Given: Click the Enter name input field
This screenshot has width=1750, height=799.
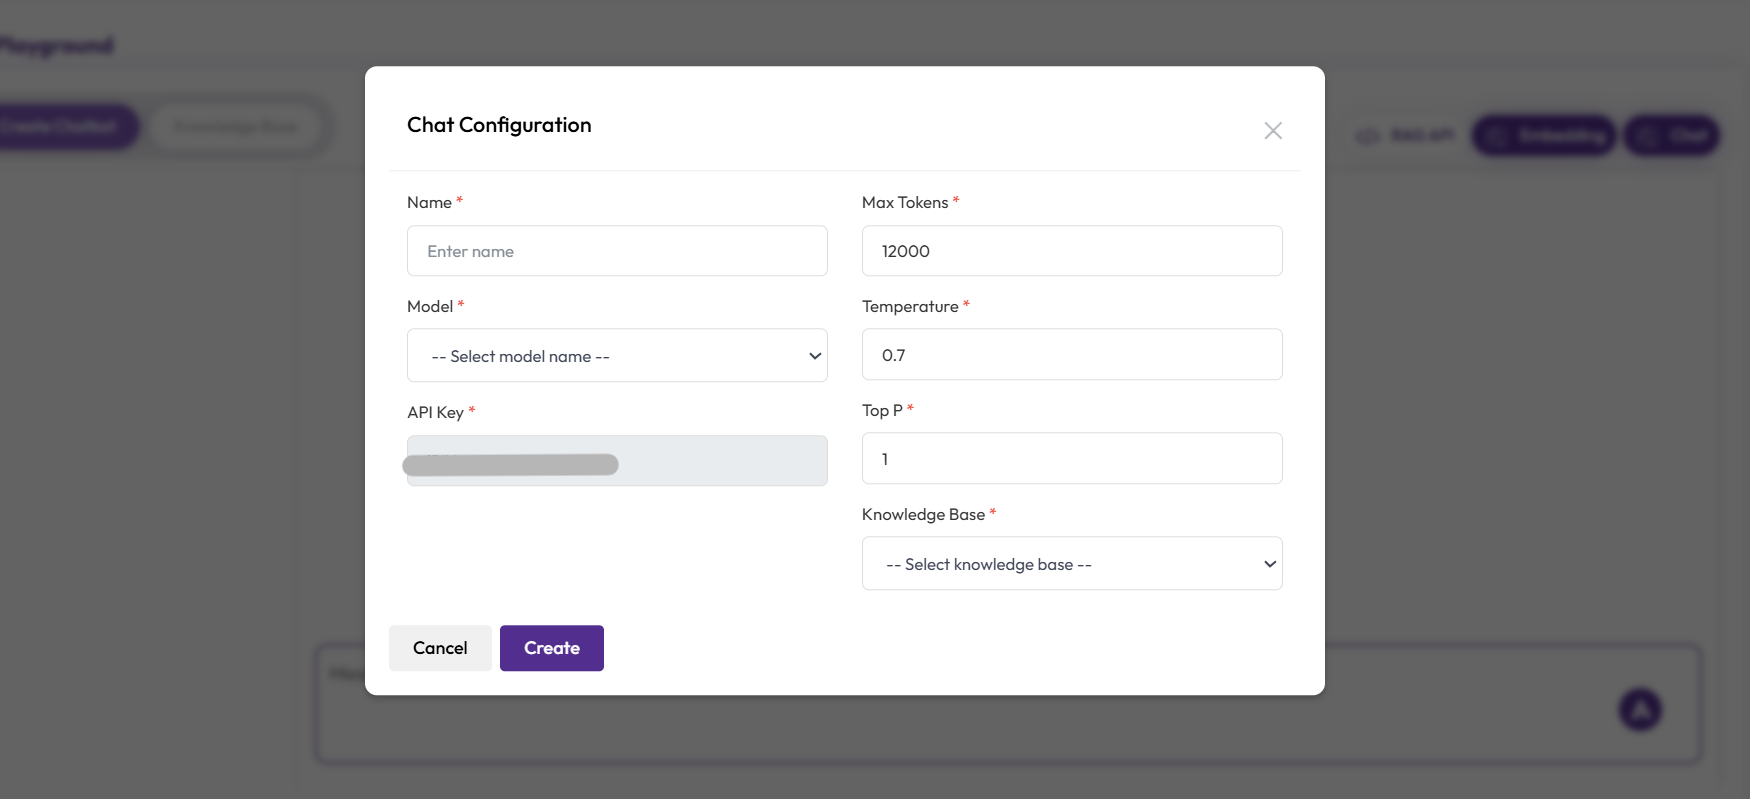Looking at the screenshot, I should [617, 251].
